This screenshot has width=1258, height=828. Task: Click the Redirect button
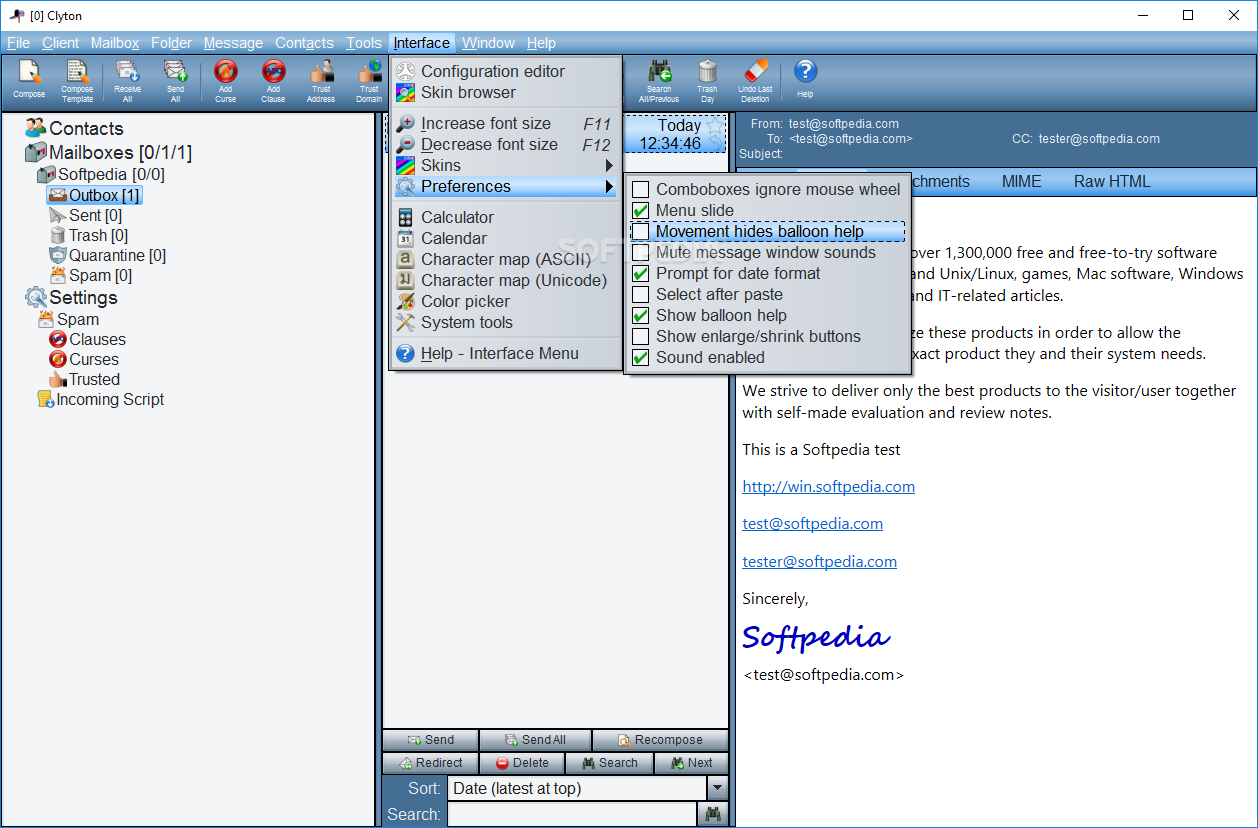coord(430,763)
